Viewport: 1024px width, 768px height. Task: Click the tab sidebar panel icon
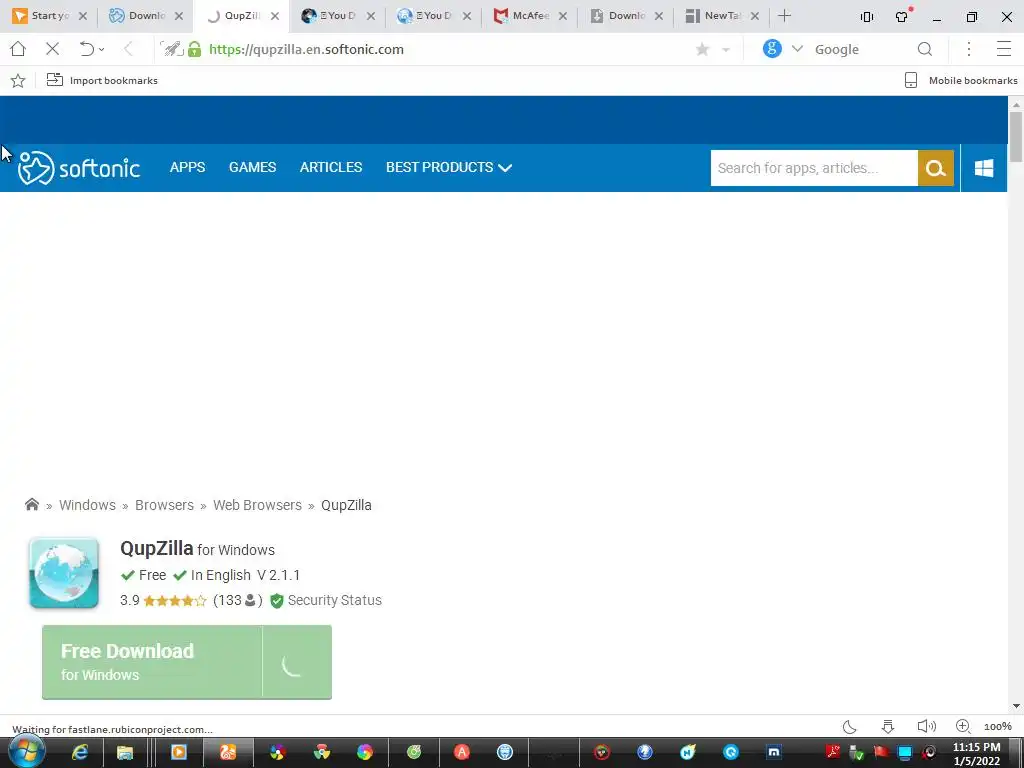(x=867, y=17)
